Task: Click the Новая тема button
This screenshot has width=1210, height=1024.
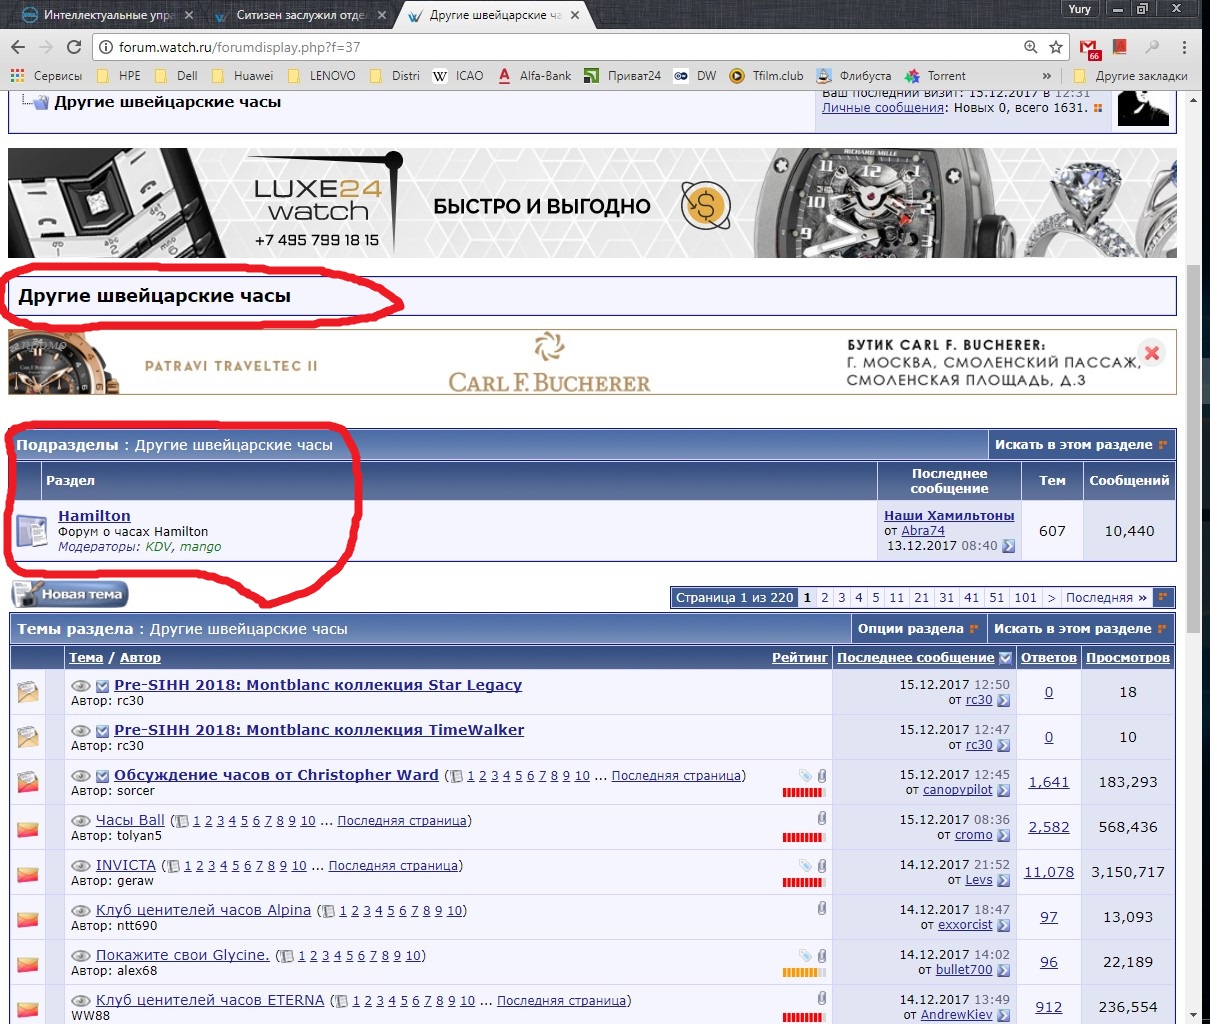Action: click(x=70, y=594)
